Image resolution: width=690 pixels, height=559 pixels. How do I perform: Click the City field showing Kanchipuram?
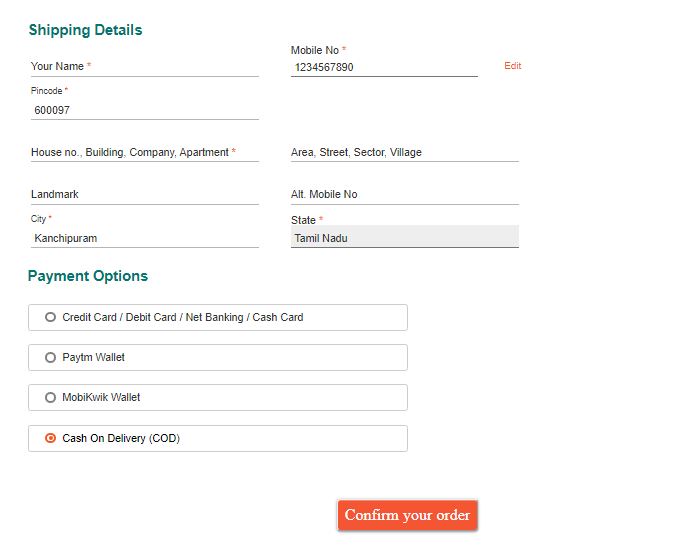(x=145, y=238)
